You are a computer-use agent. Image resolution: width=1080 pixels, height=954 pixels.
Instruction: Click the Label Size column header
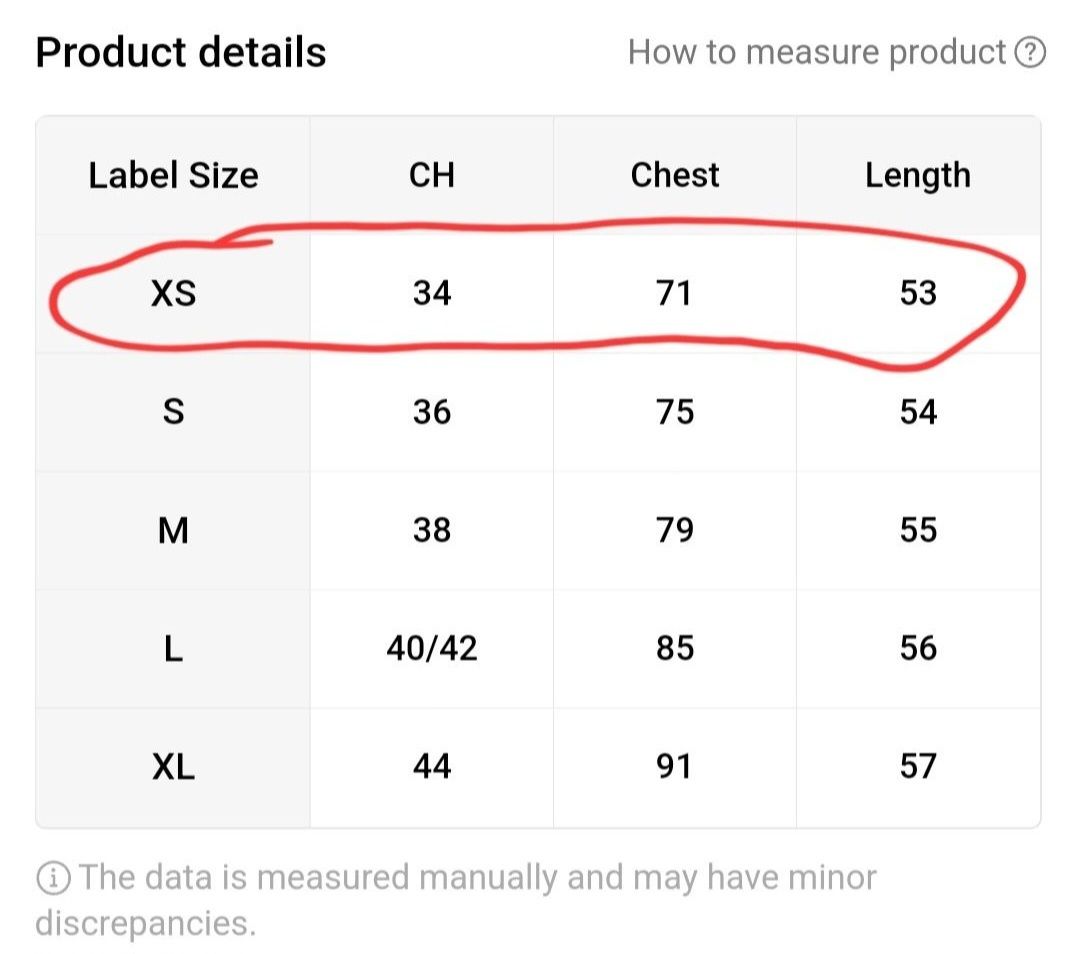click(174, 176)
